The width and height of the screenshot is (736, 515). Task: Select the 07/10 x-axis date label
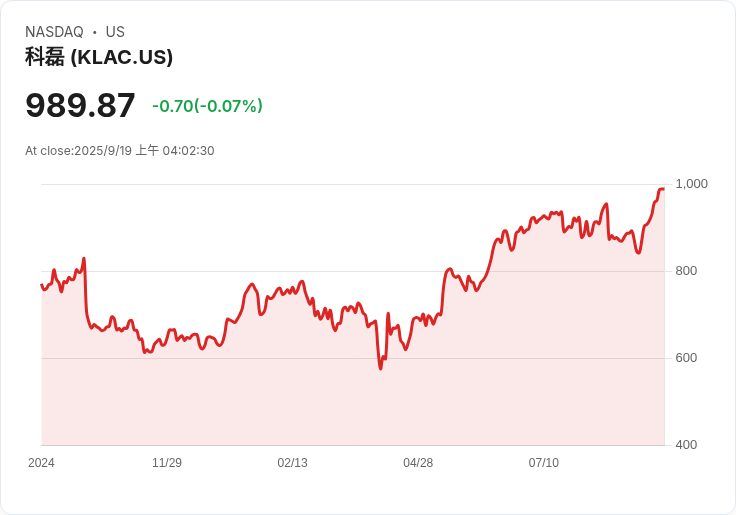543,463
